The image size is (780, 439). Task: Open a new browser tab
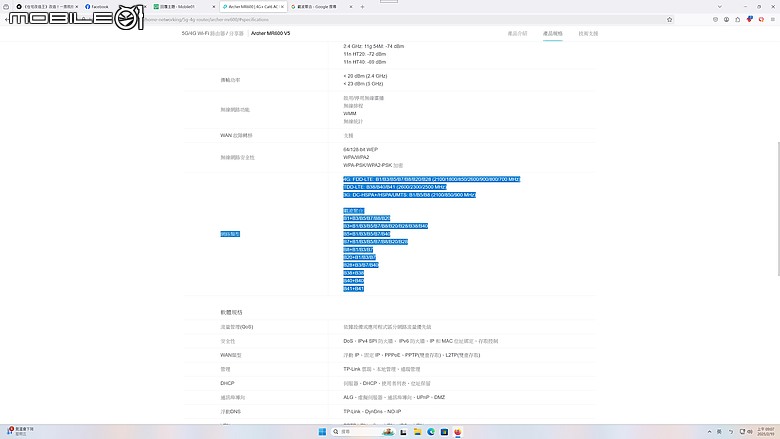tap(362, 7)
